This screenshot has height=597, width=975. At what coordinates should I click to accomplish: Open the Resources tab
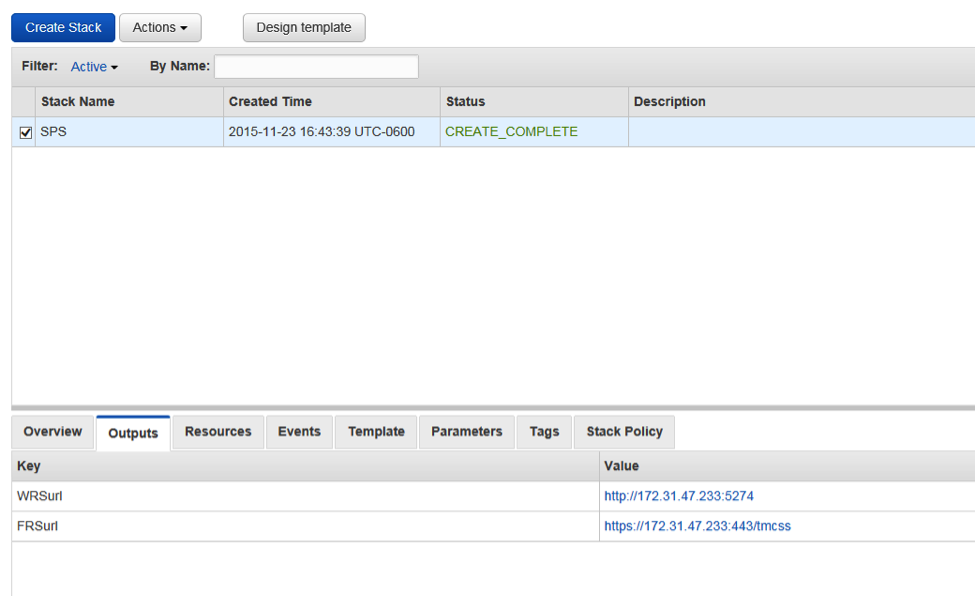(x=218, y=432)
